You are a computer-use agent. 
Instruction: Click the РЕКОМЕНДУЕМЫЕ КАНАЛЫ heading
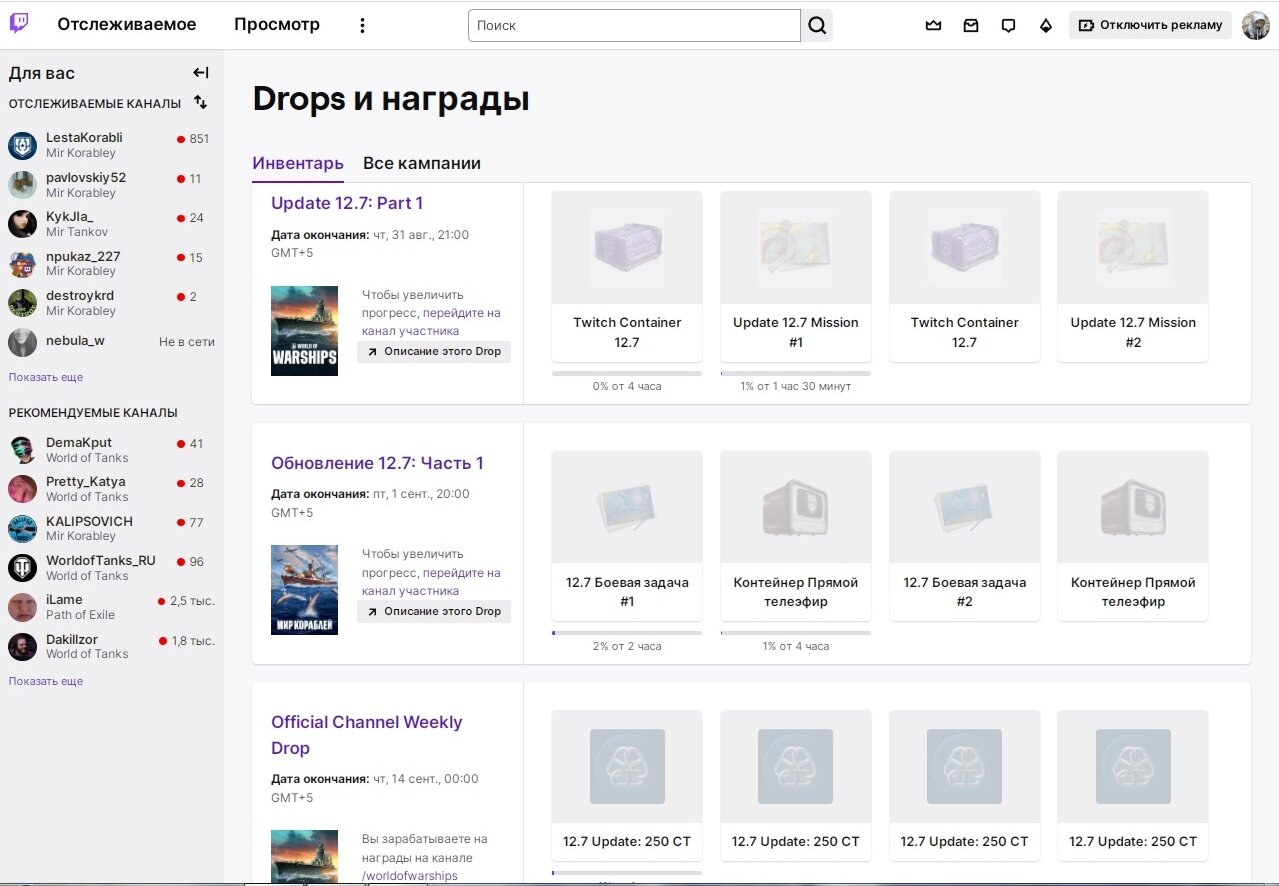tap(93, 412)
